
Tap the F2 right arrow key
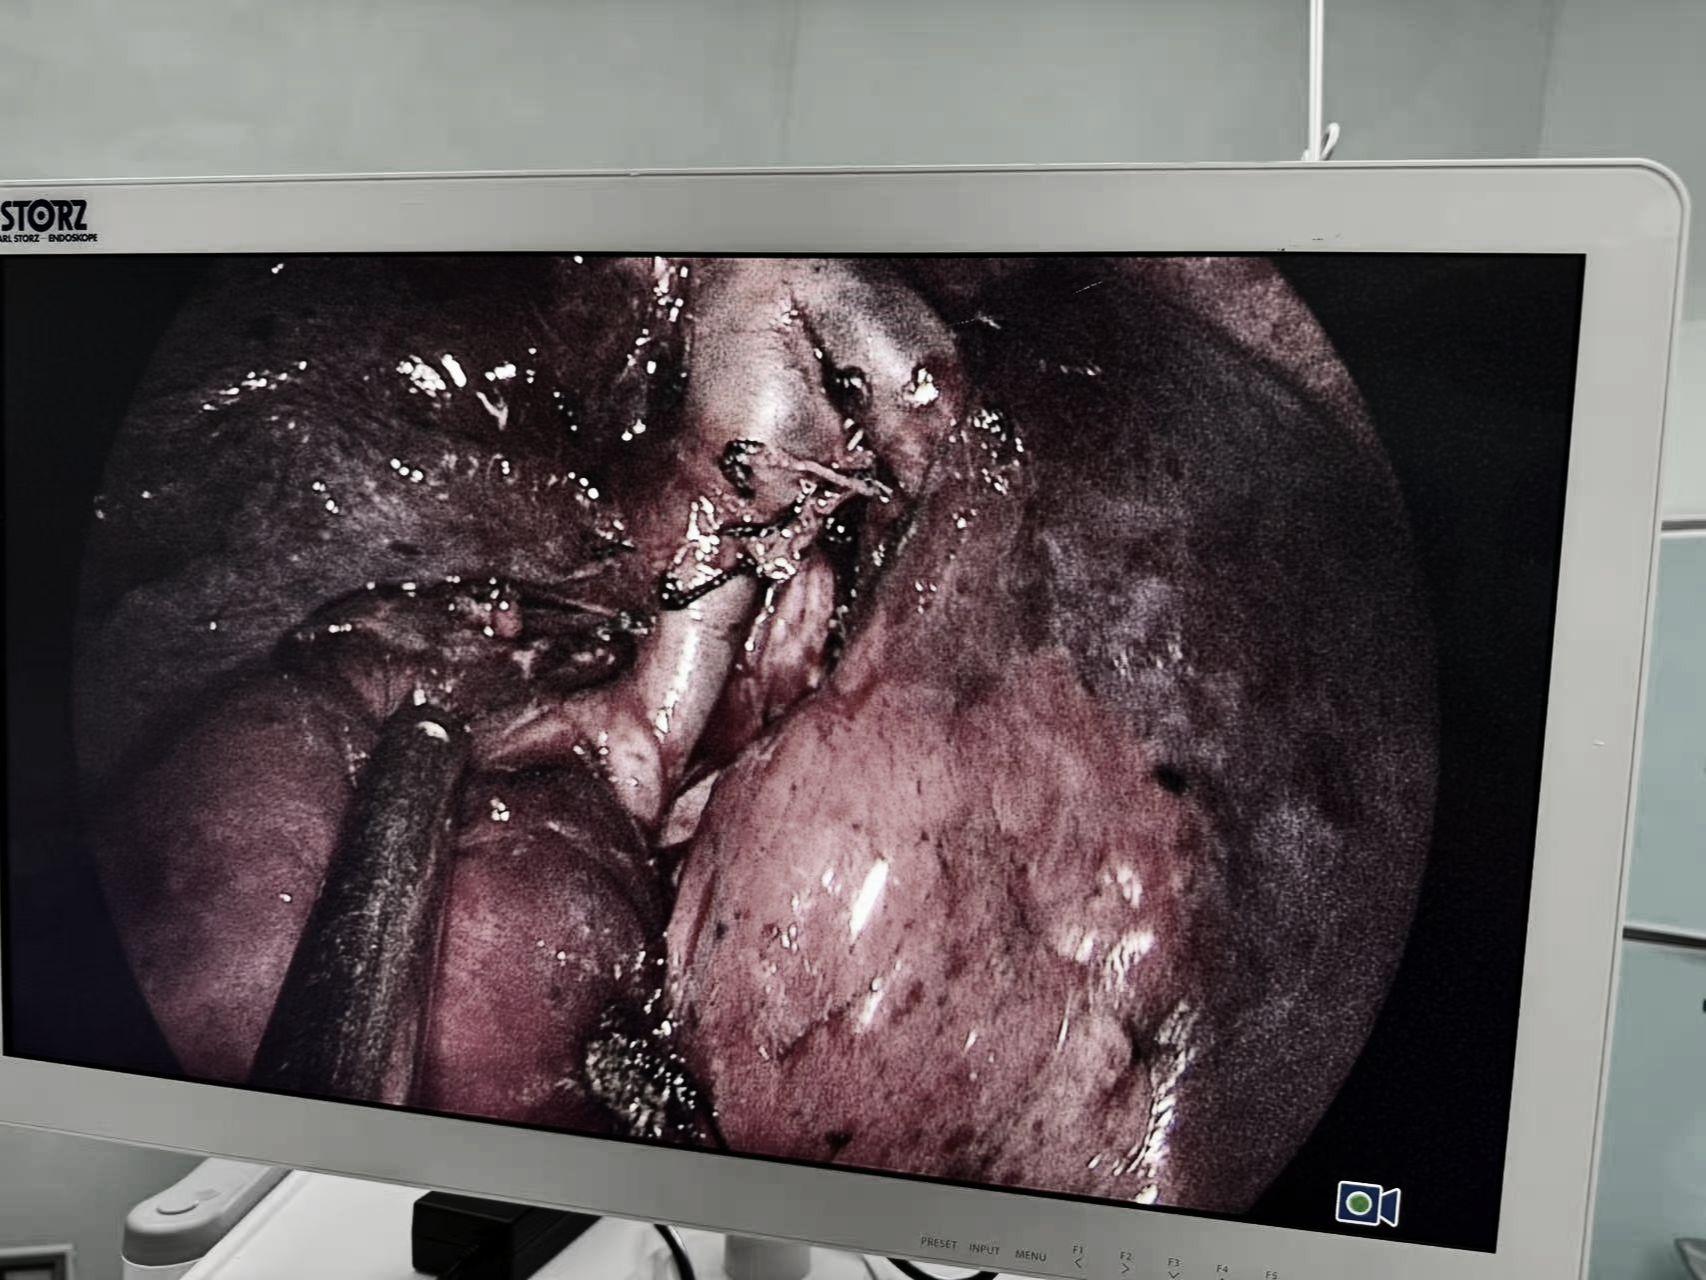(1126, 1263)
